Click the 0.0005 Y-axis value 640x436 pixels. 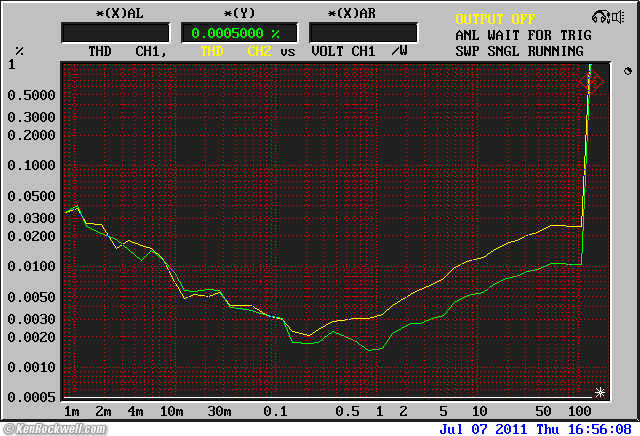click(31, 397)
